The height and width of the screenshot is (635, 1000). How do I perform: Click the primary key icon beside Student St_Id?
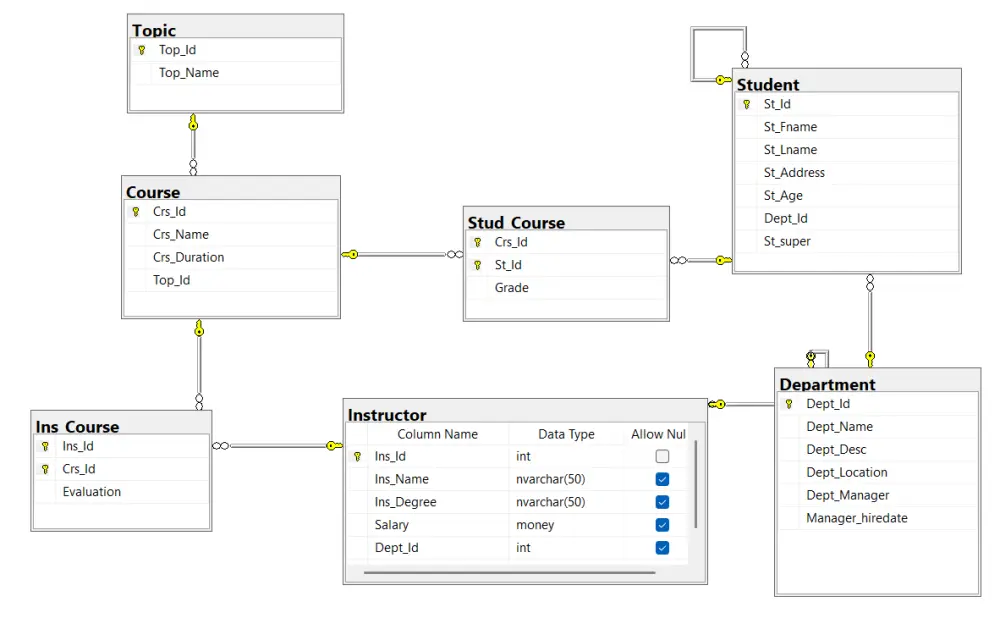(x=746, y=104)
